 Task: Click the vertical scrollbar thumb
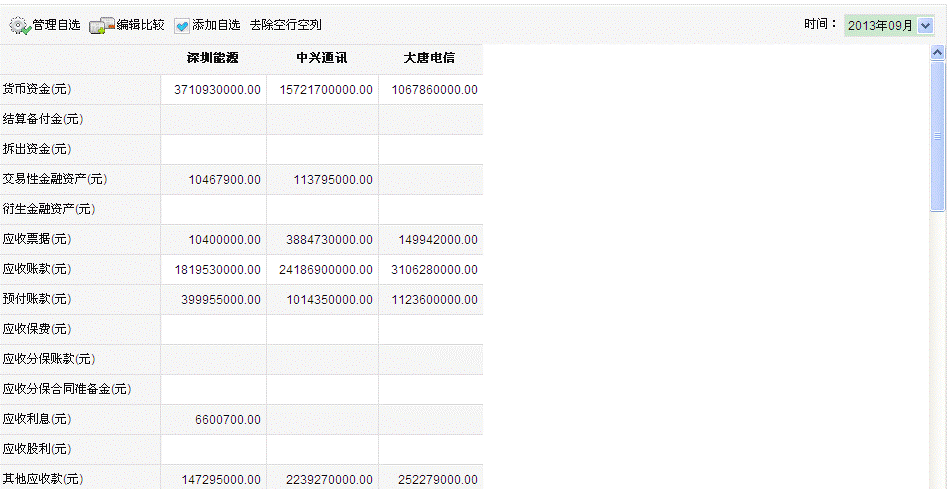pos(938,137)
